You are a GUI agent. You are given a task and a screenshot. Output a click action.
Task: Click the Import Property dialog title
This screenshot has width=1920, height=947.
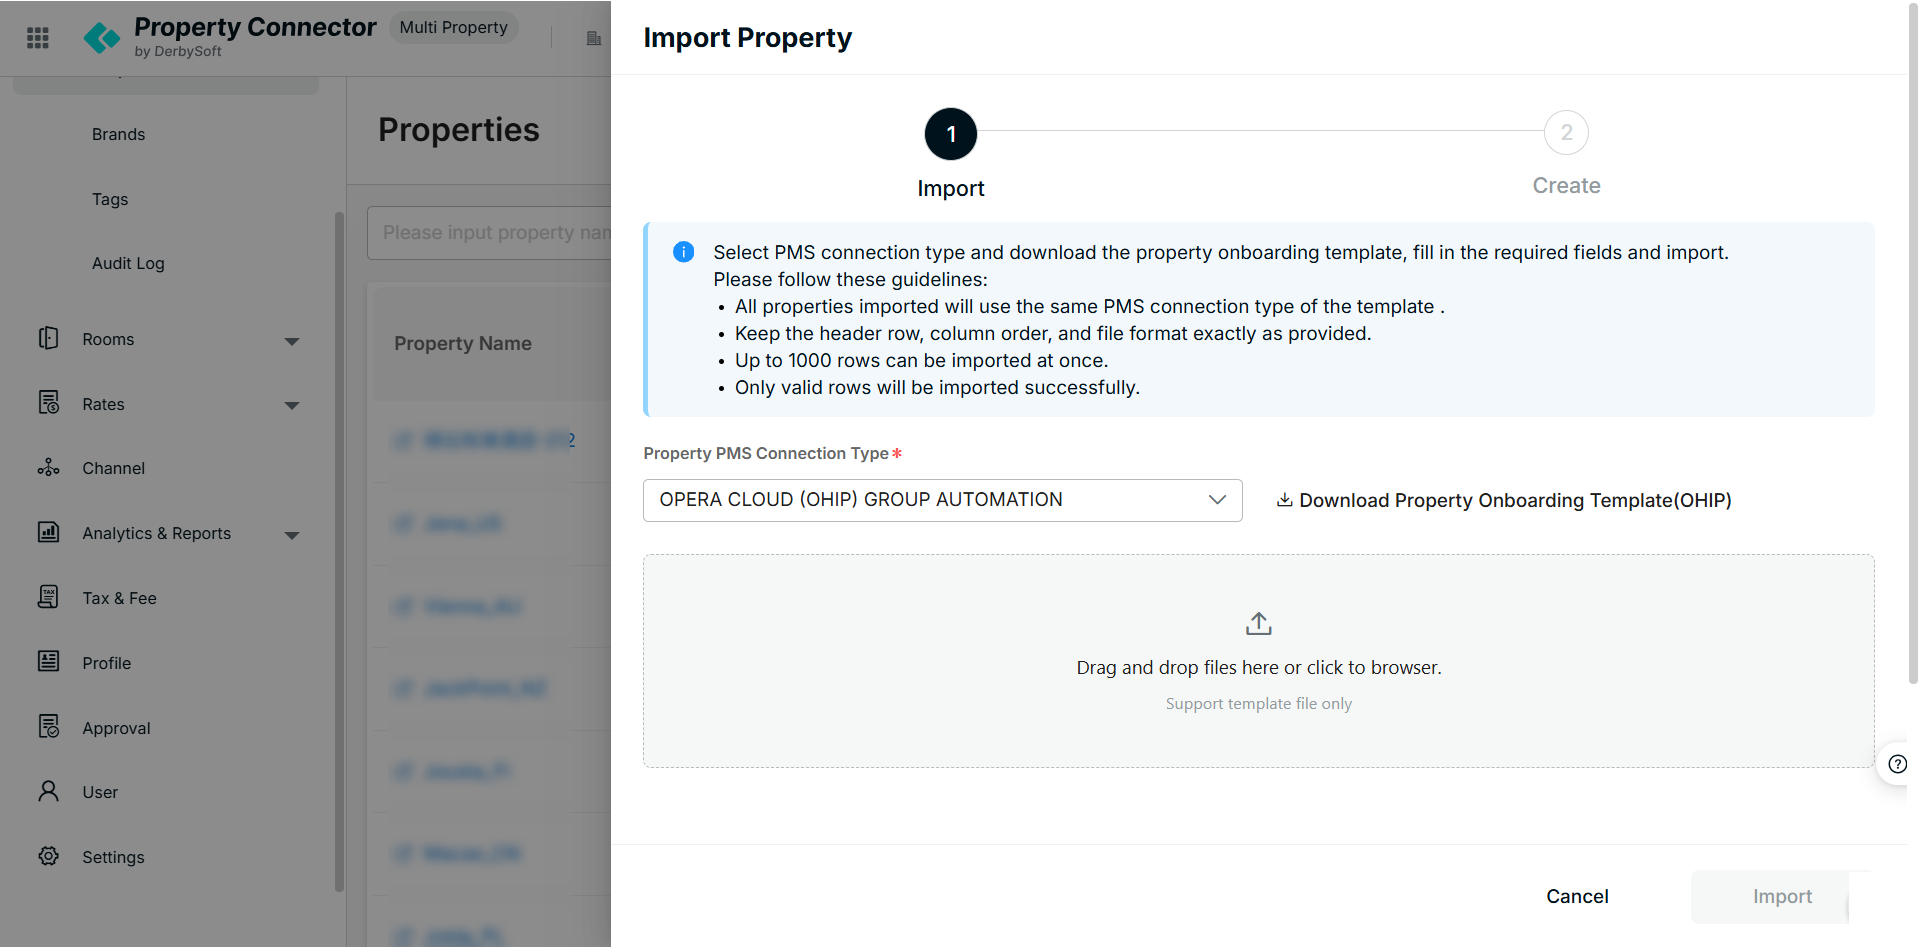[747, 38]
